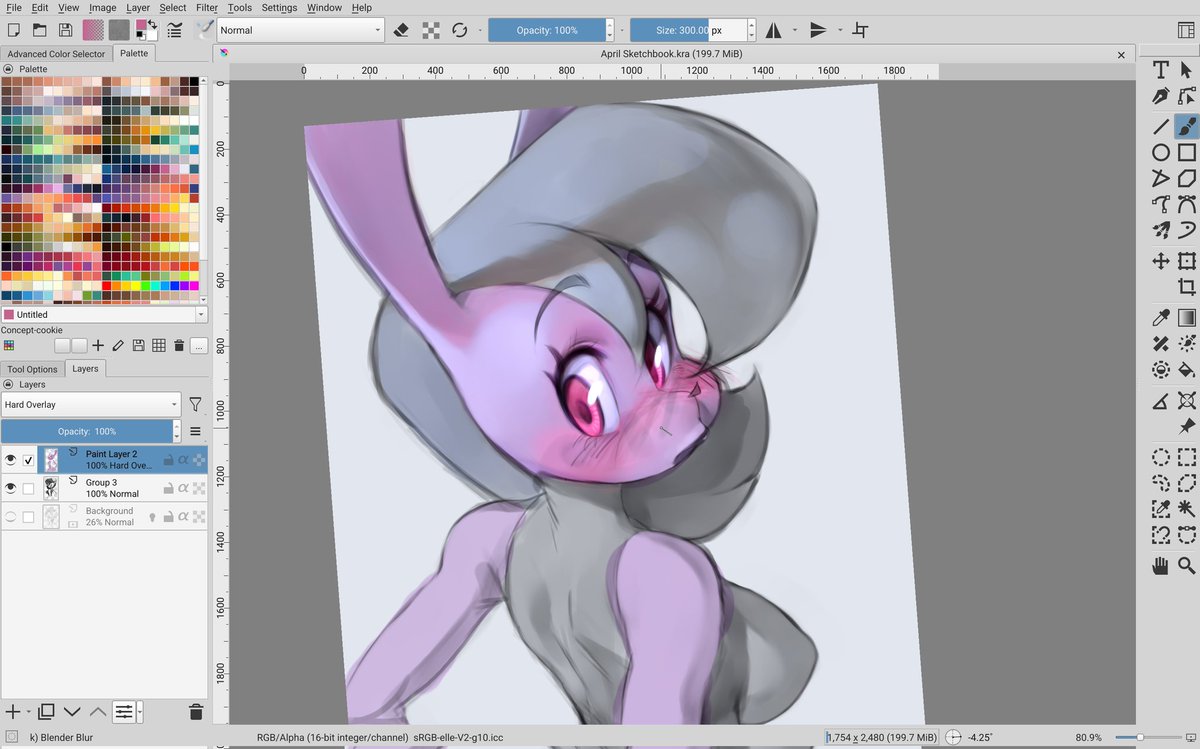1200x749 pixels.
Task: Select the Calligraphy tool
Action: 1160,97
